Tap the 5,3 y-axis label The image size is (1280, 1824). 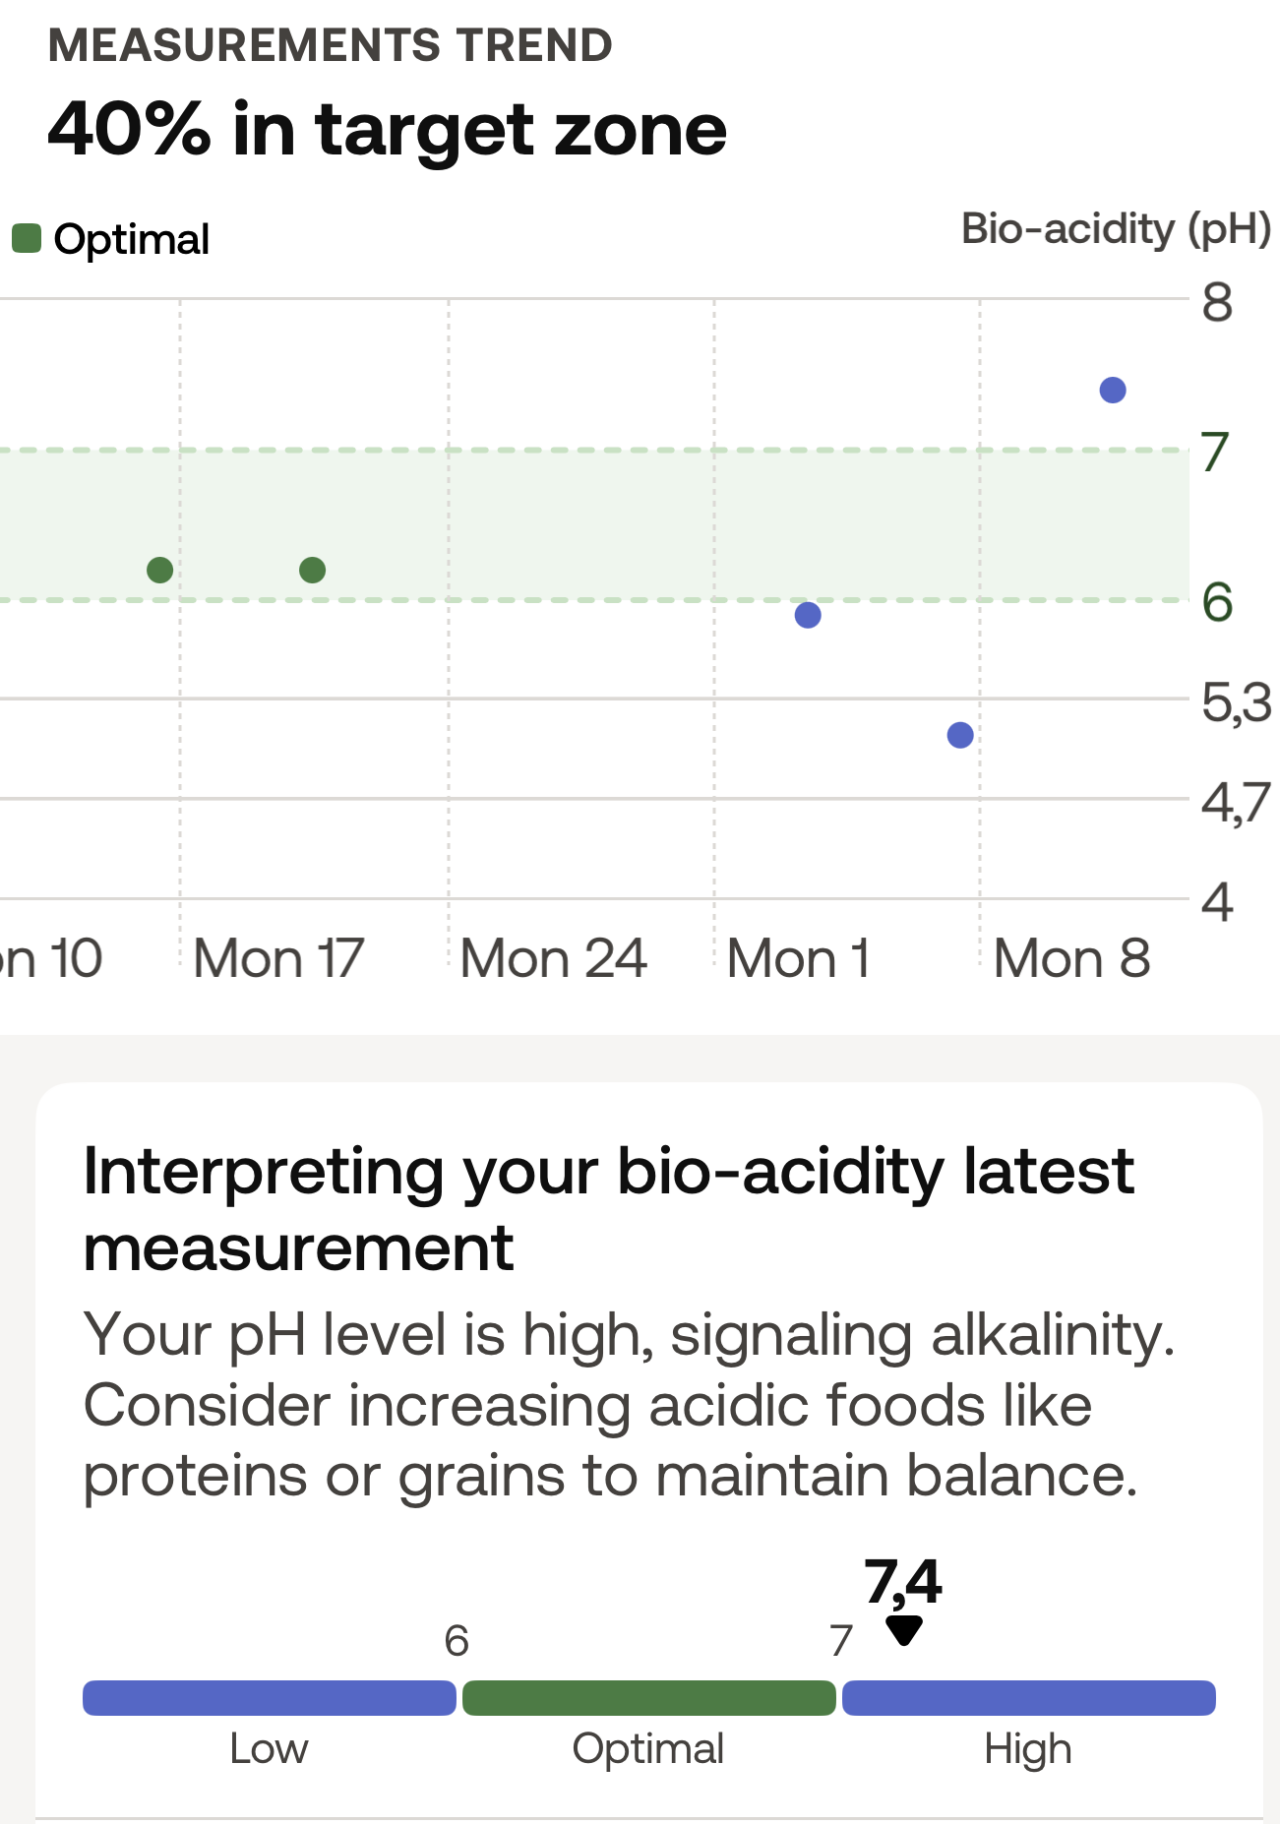point(1236,702)
